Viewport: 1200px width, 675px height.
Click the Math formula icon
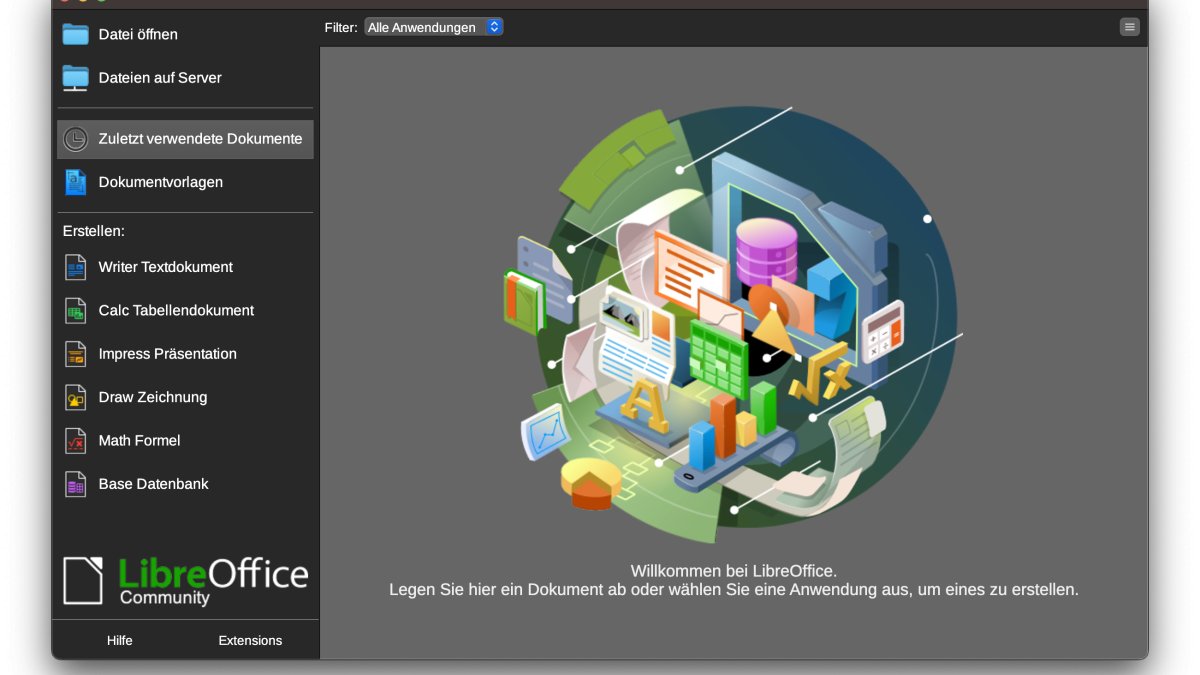point(76,440)
